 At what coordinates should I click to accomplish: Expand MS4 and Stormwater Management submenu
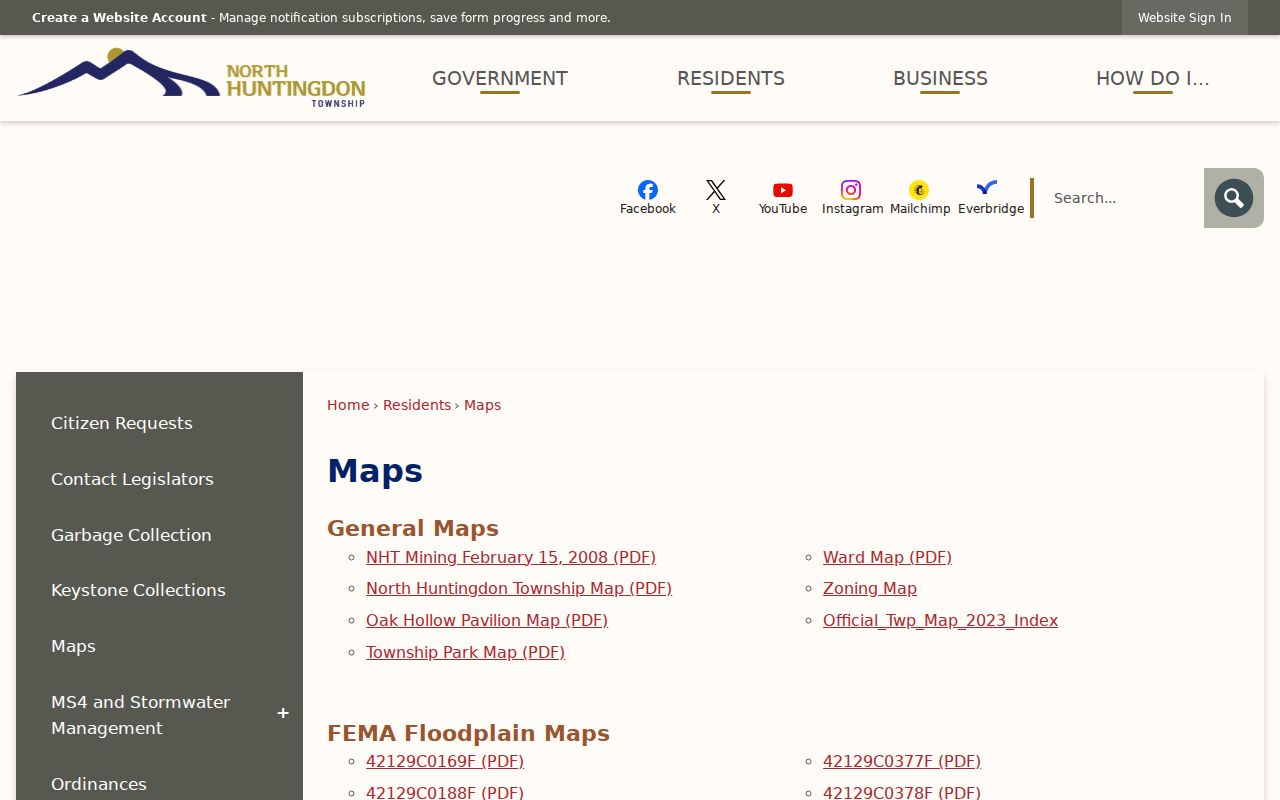pyautogui.click(x=283, y=714)
